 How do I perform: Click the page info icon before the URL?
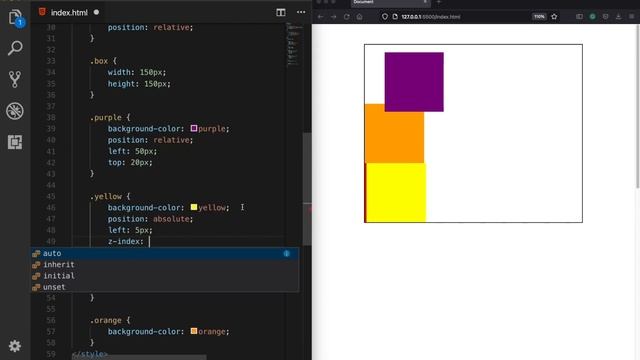pos(395,17)
